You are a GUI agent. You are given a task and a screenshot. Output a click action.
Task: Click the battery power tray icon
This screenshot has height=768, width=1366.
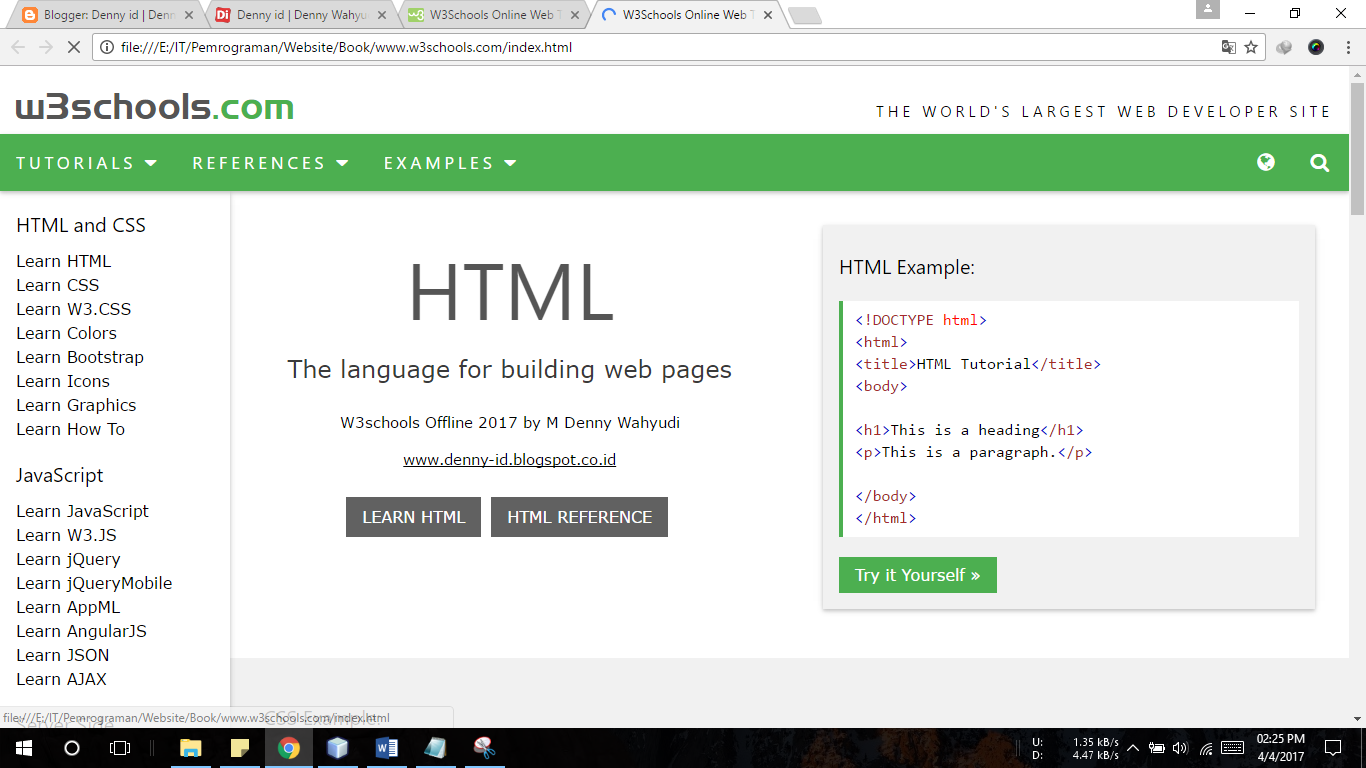point(1156,748)
